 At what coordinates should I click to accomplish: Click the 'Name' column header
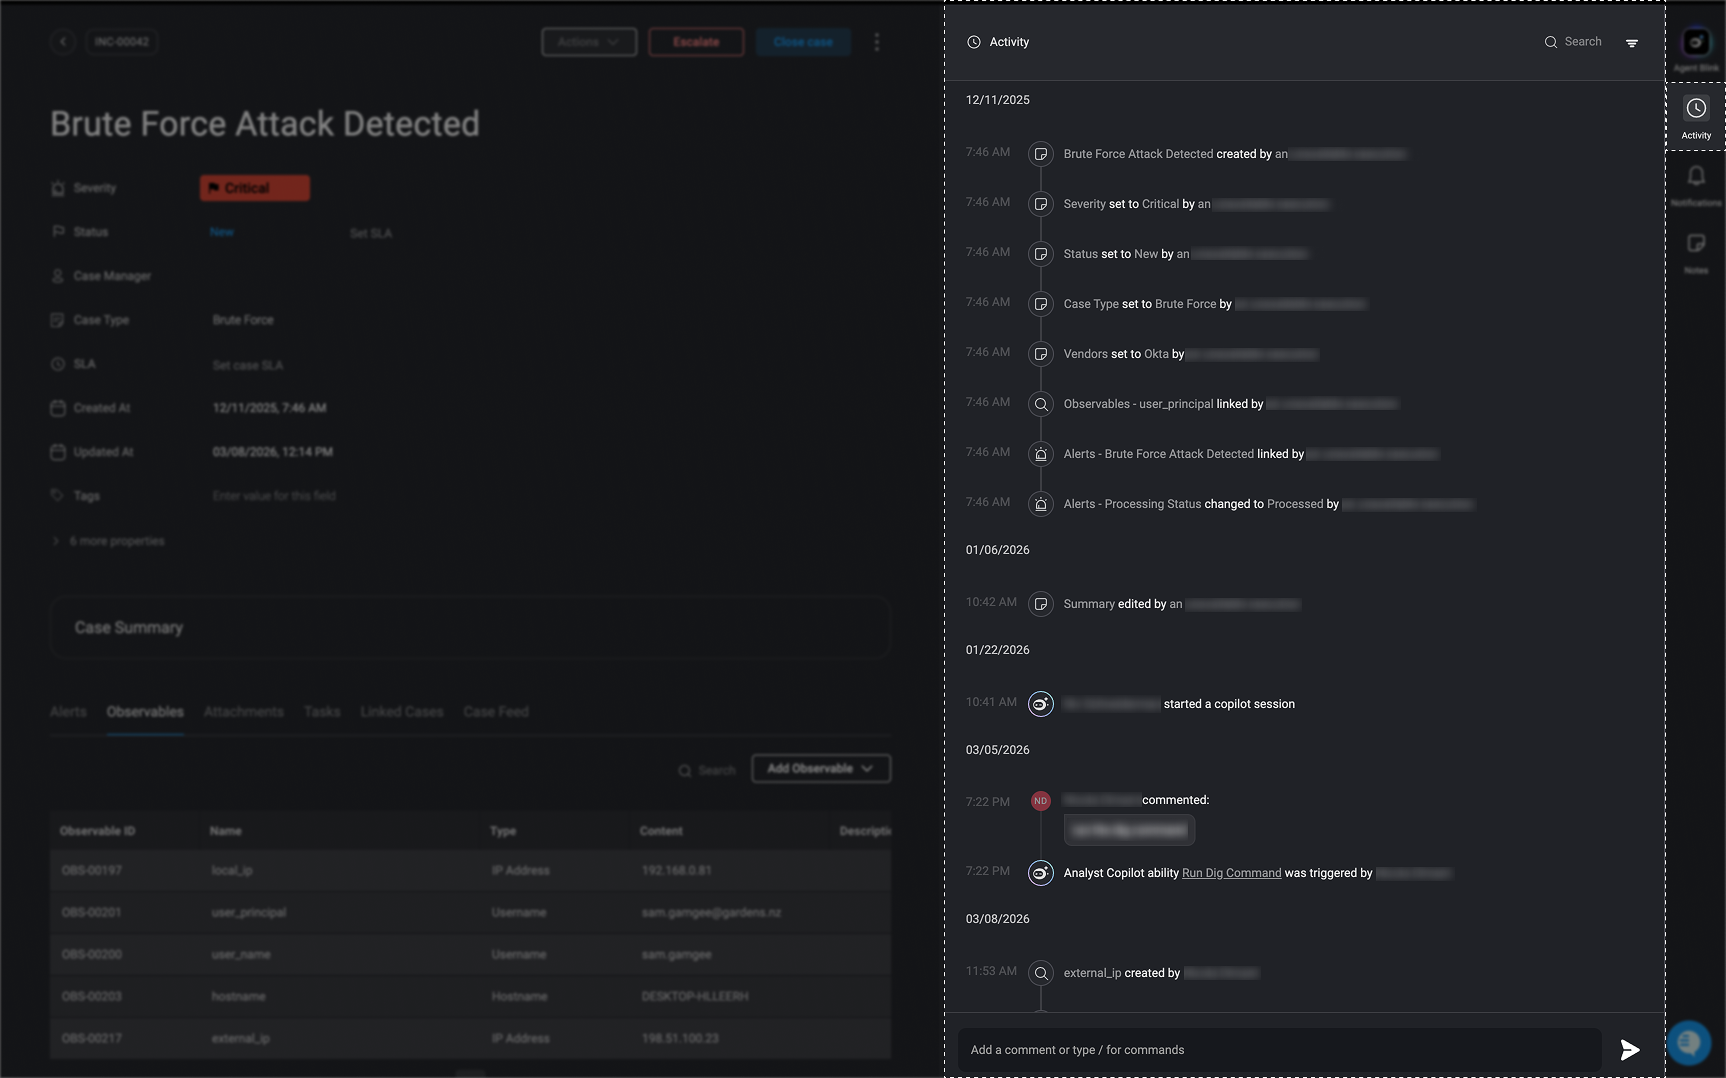click(226, 831)
